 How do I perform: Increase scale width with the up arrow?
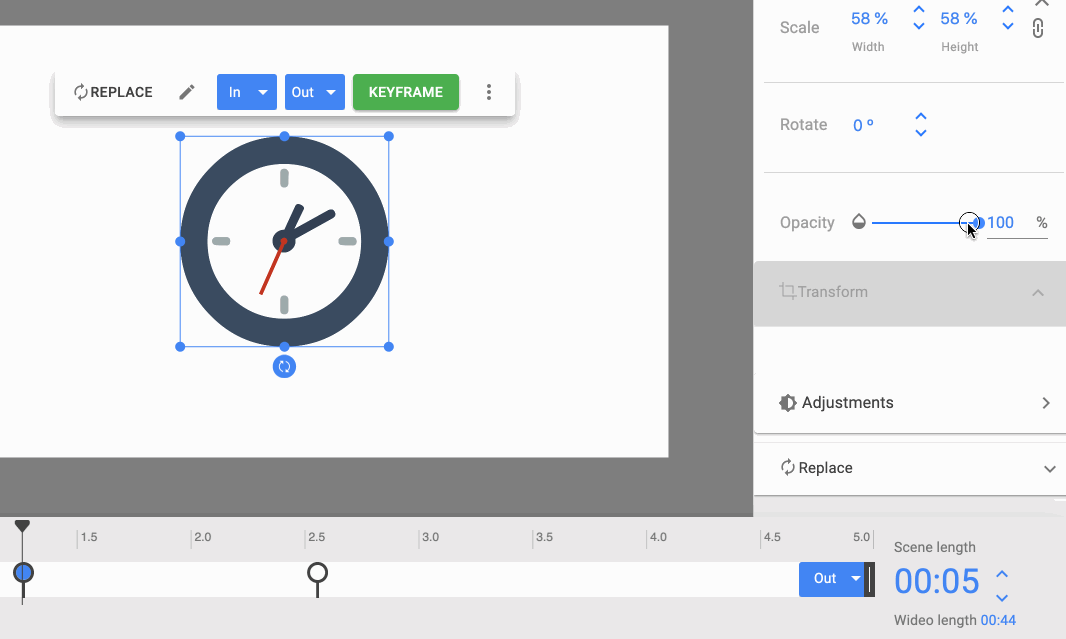pyautogui.click(x=918, y=10)
